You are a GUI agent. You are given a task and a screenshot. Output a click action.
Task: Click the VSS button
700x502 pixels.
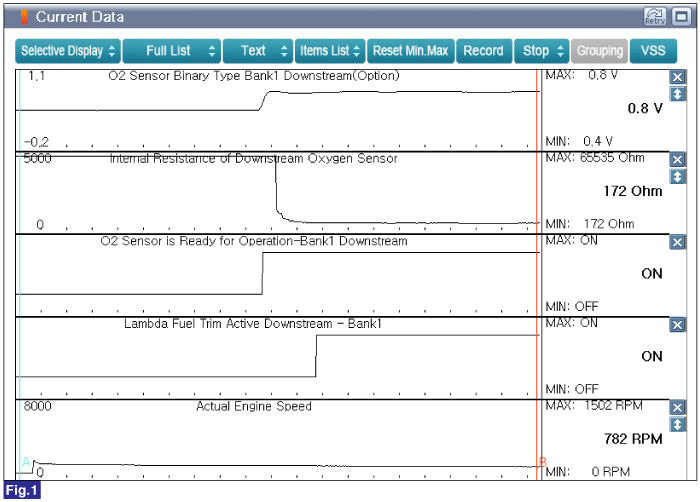653,51
